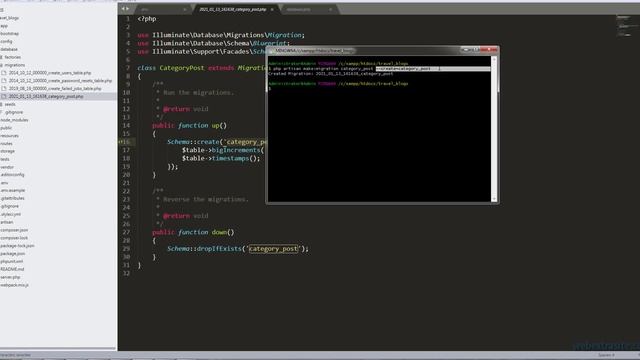Image resolution: width=640 pixels, height=360 pixels.
Task: Click the Spaces indentation setting in status bar
Action: (606, 355)
